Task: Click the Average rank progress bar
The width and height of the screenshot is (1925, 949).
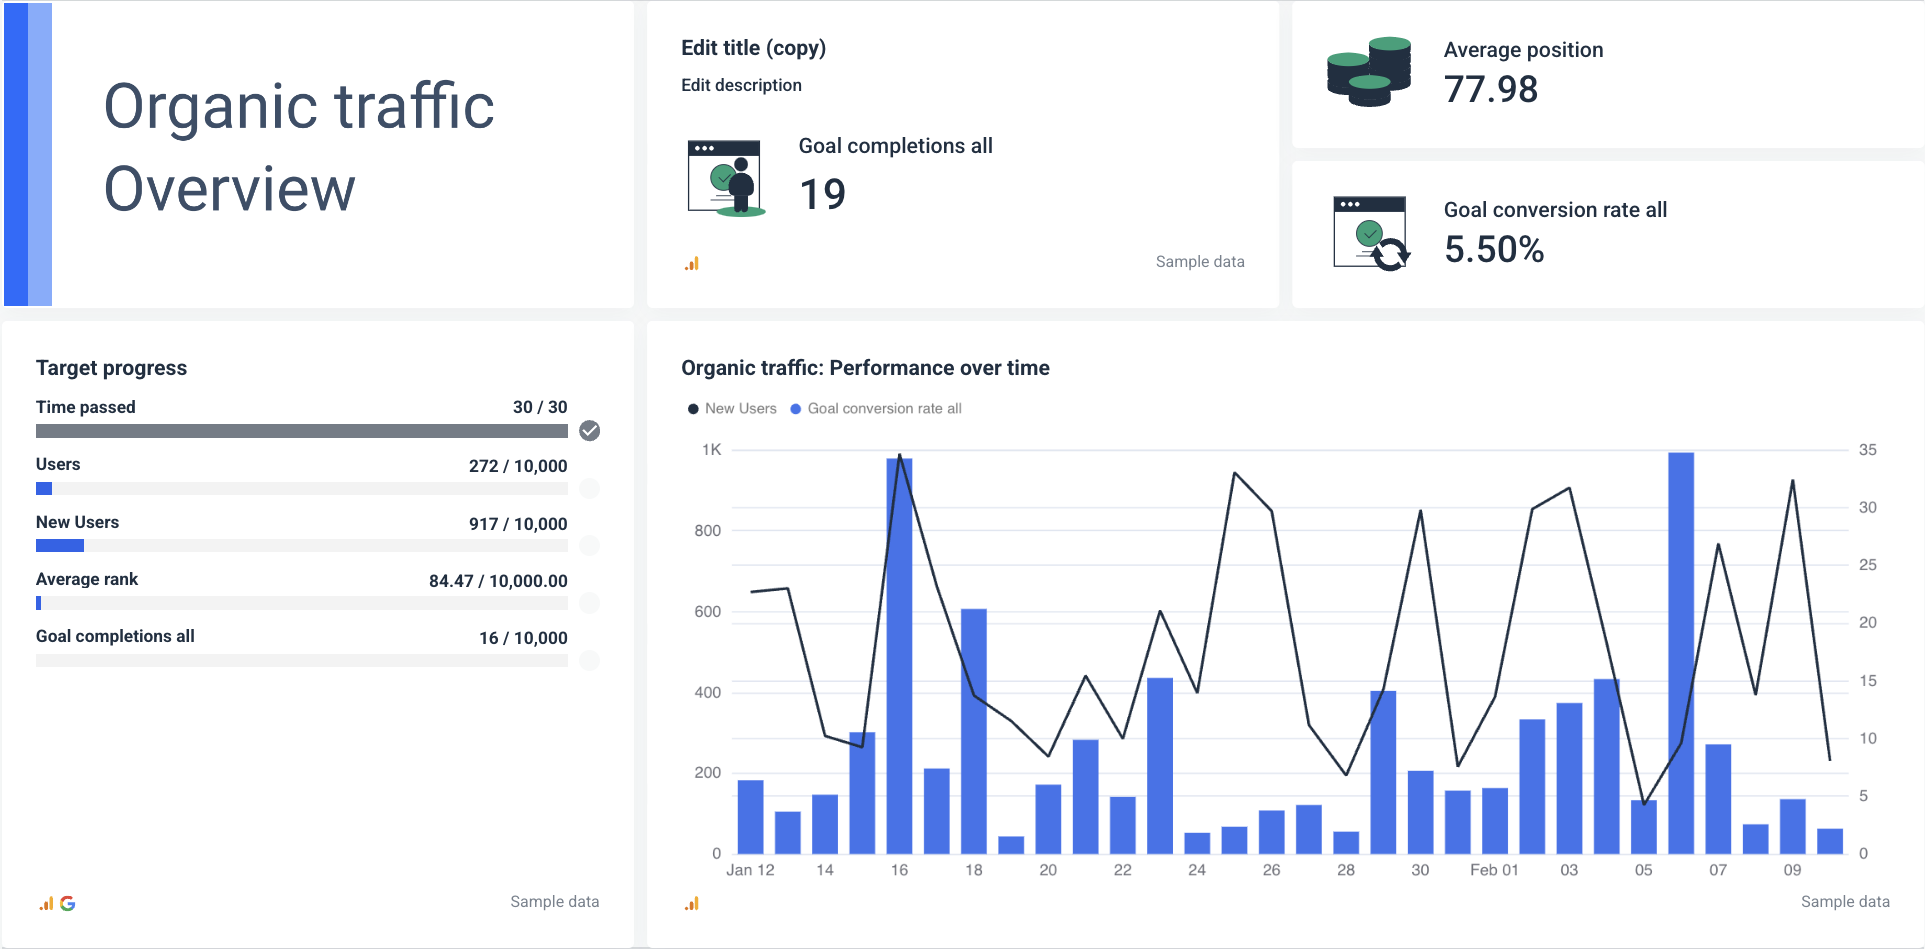Action: click(x=302, y=603)
